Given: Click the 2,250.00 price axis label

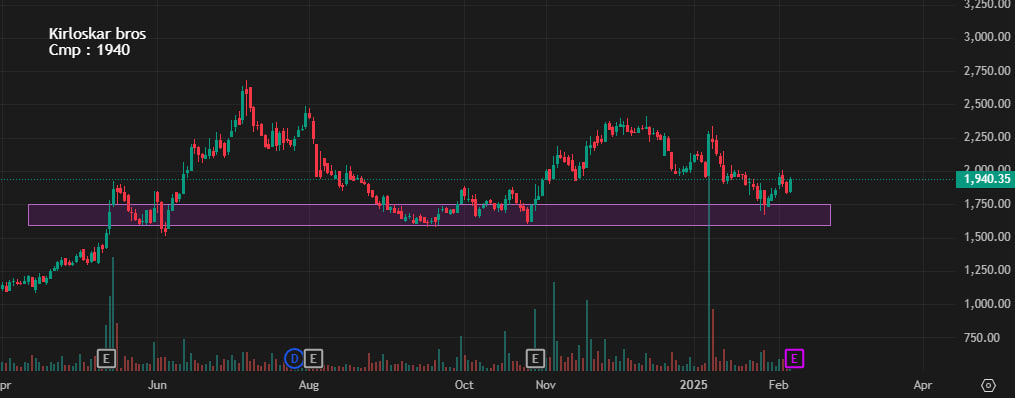Looking at the screenshot, I should [988, 137].
